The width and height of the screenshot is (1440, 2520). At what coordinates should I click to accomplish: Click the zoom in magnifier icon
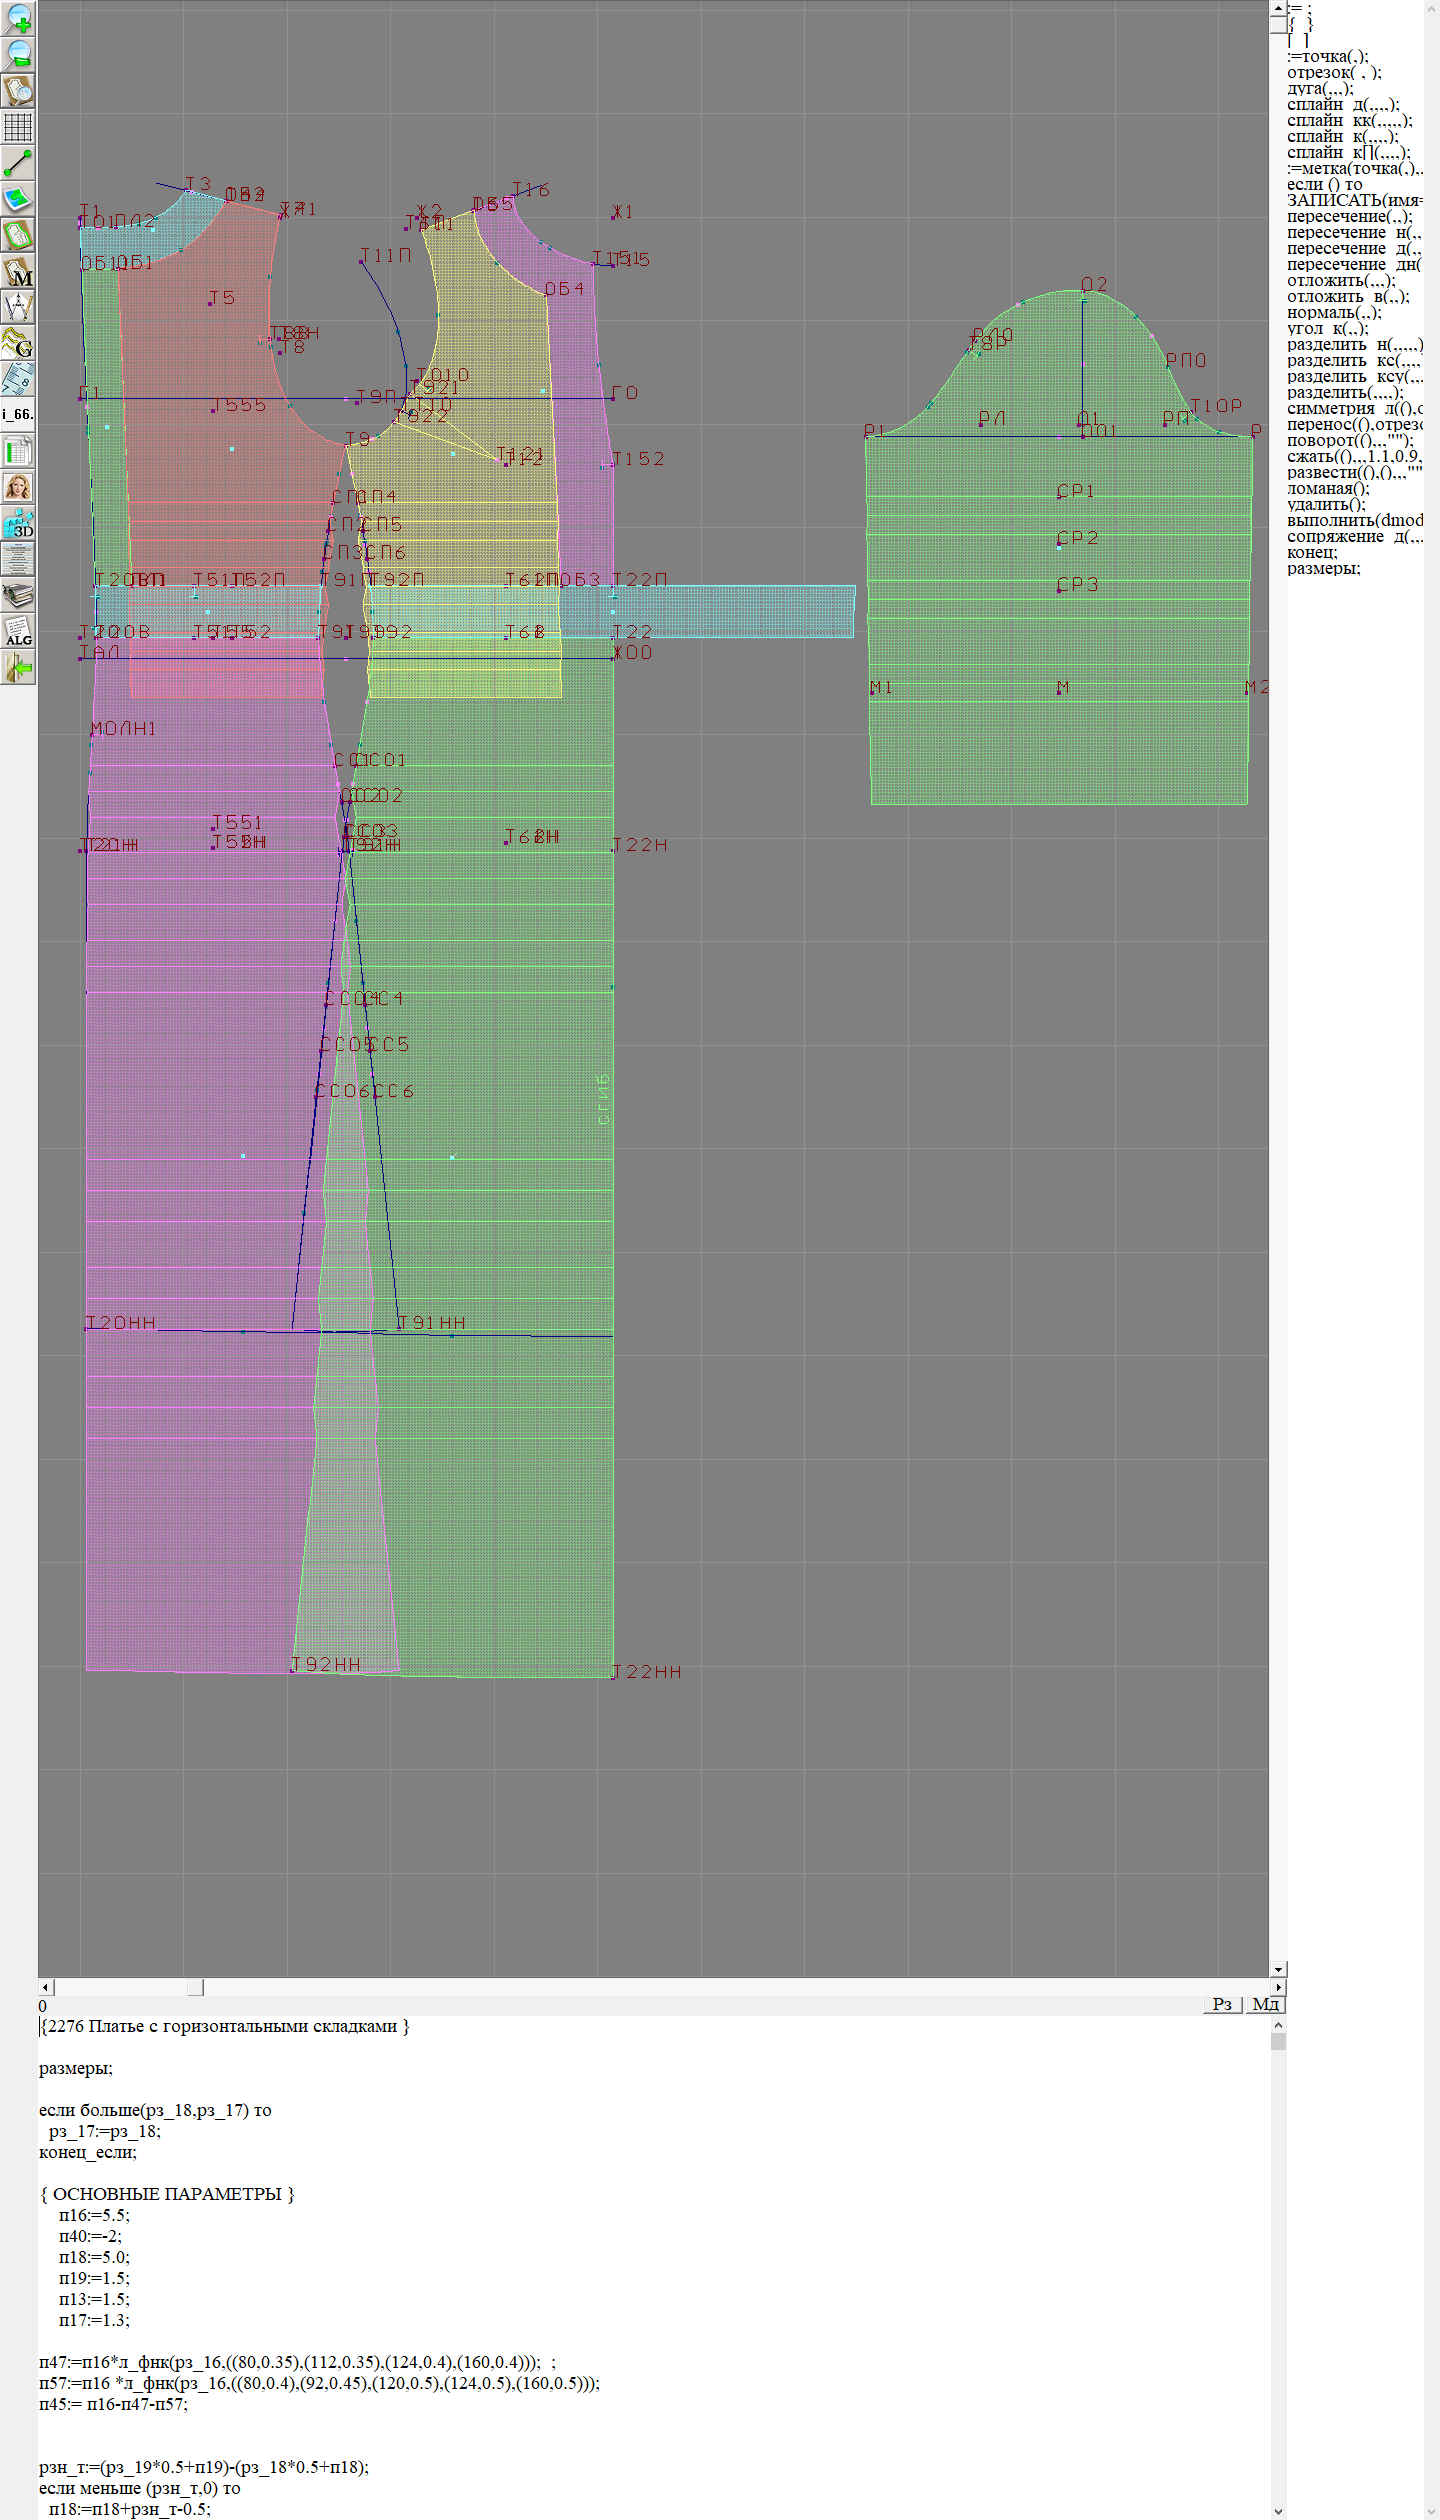(18, 18)
